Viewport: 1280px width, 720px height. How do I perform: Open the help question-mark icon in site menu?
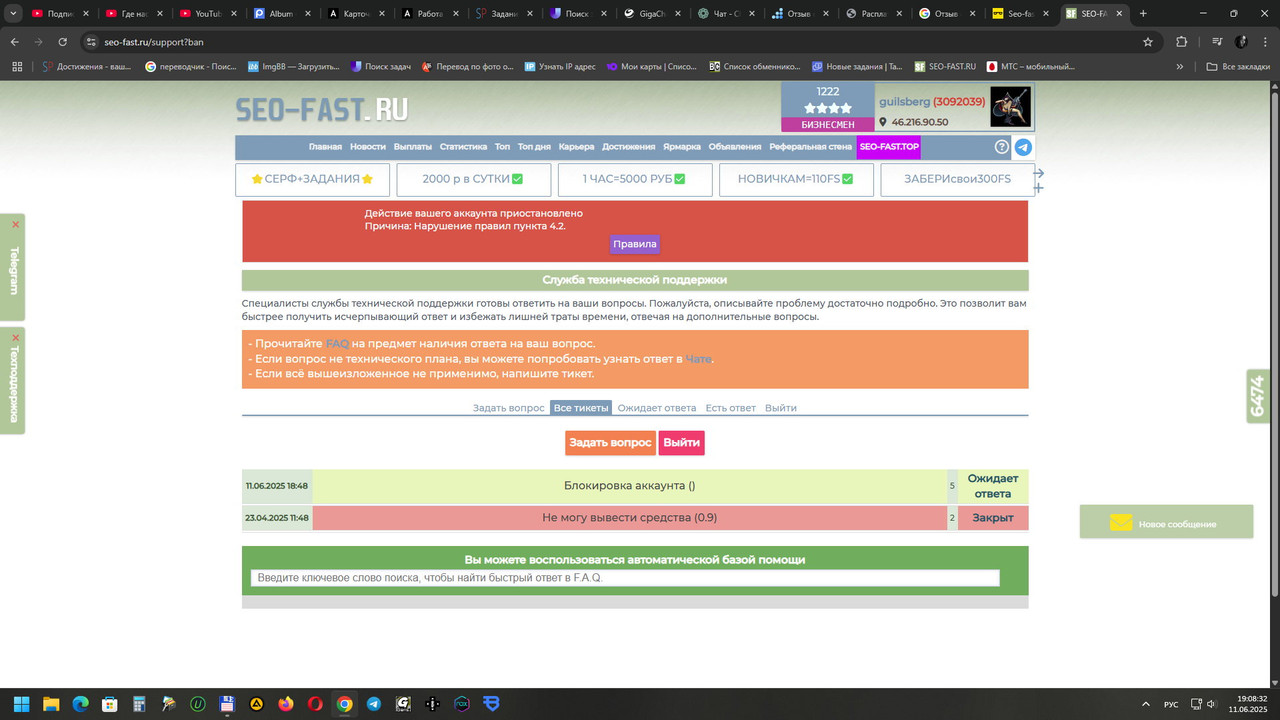click(x=1002, y=147)
